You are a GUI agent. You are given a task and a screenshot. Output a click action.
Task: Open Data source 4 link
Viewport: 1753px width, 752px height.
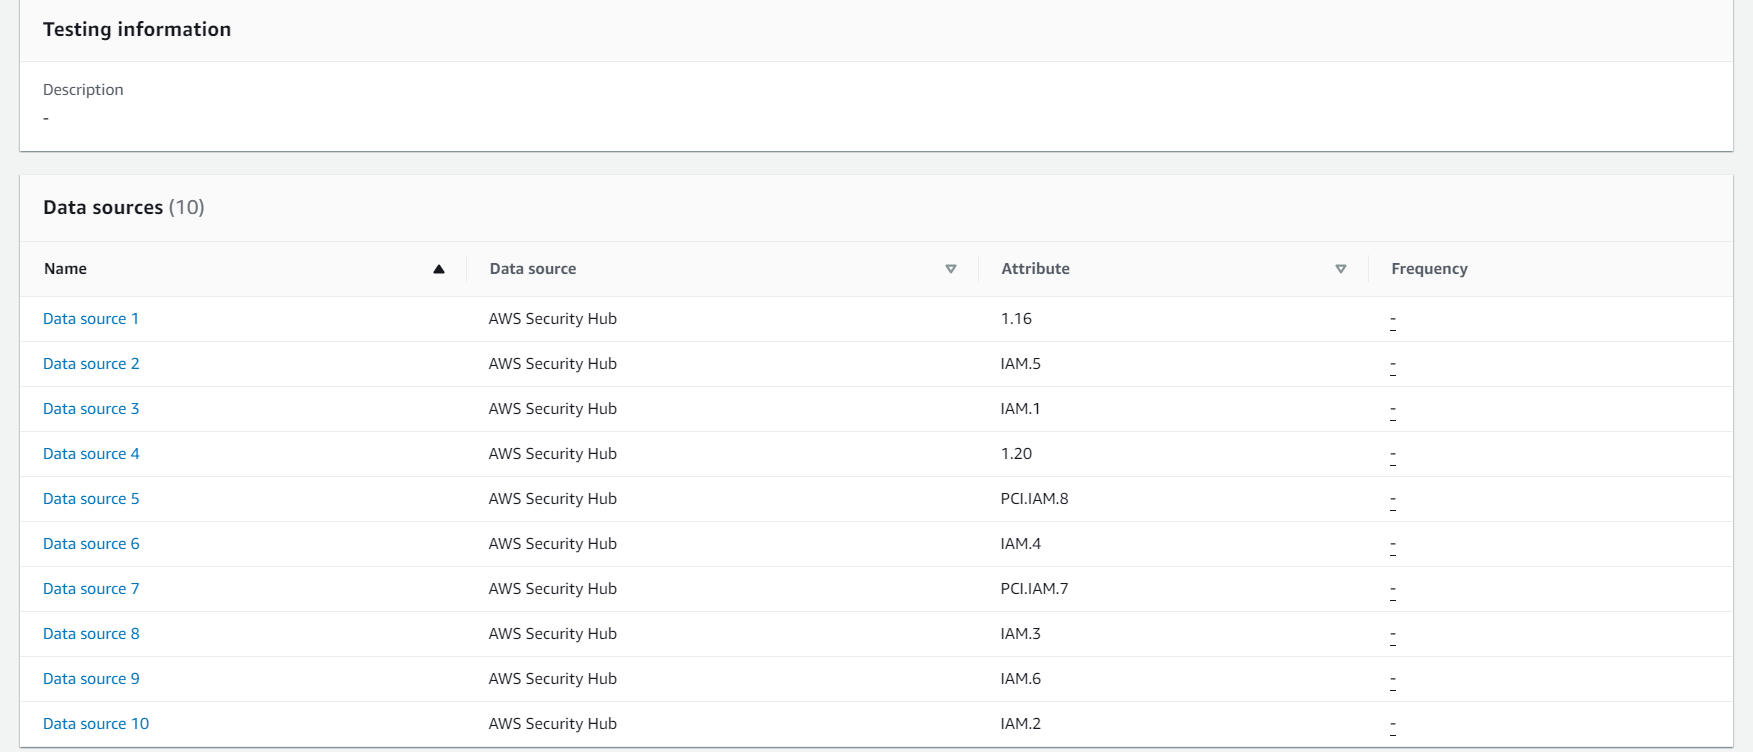point(91,454)
